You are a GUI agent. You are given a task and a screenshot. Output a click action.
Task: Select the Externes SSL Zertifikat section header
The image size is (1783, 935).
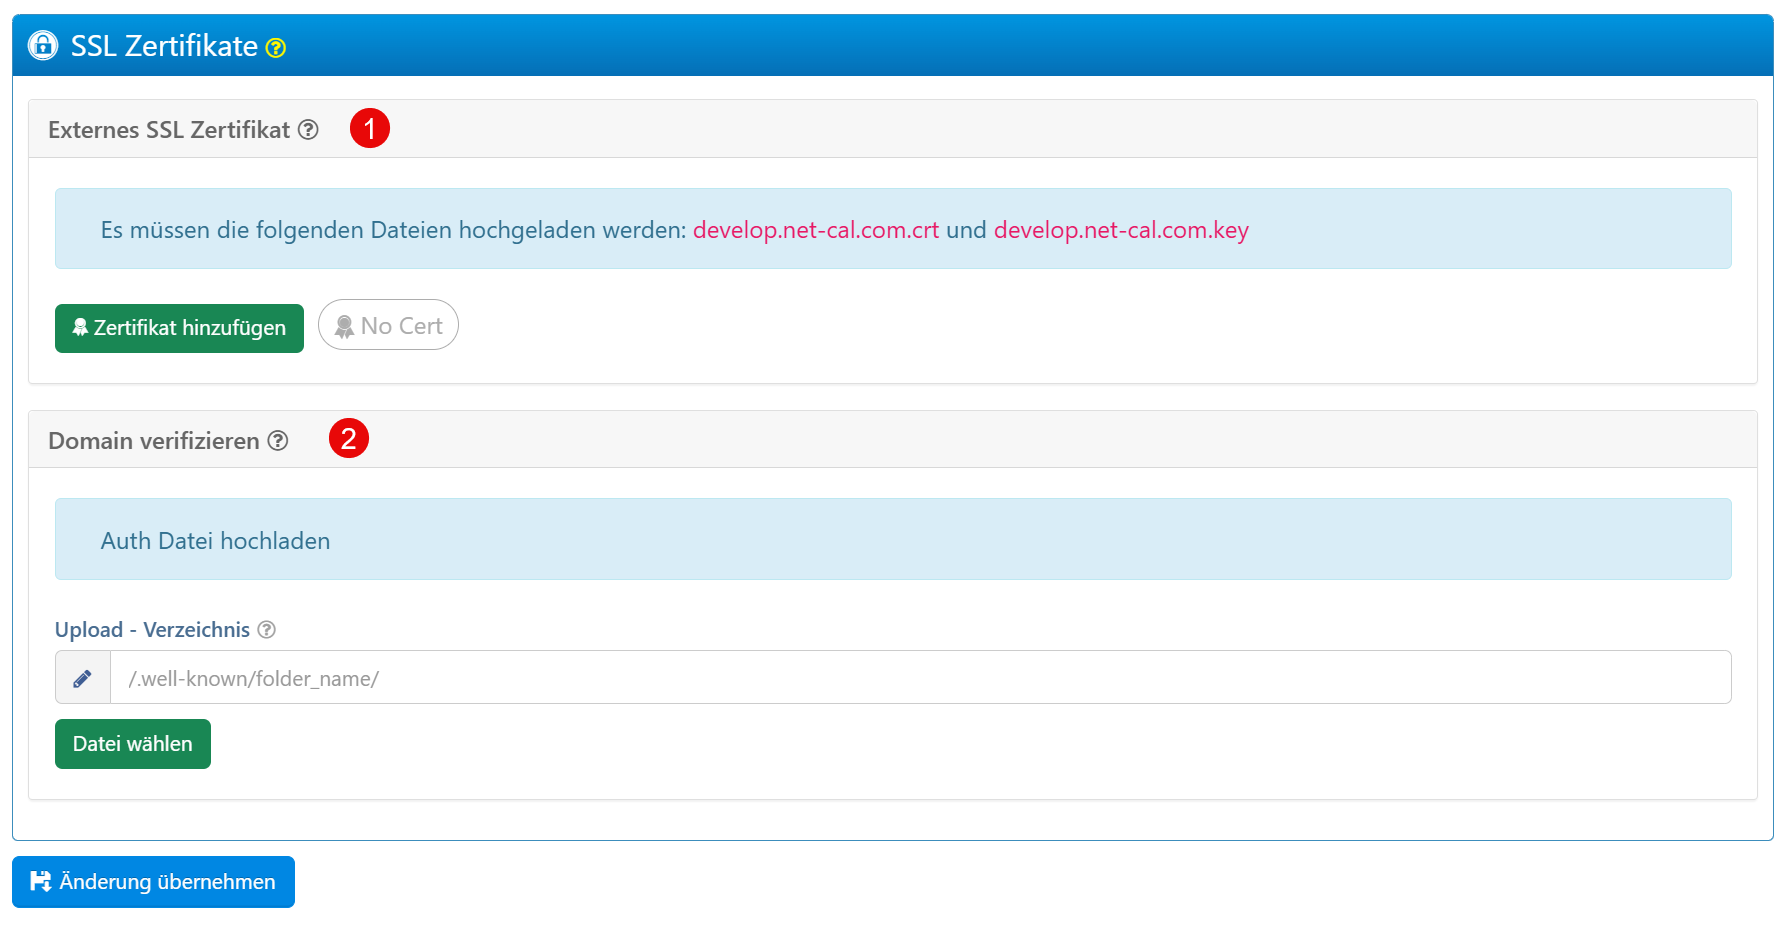[x=168, y=130]
